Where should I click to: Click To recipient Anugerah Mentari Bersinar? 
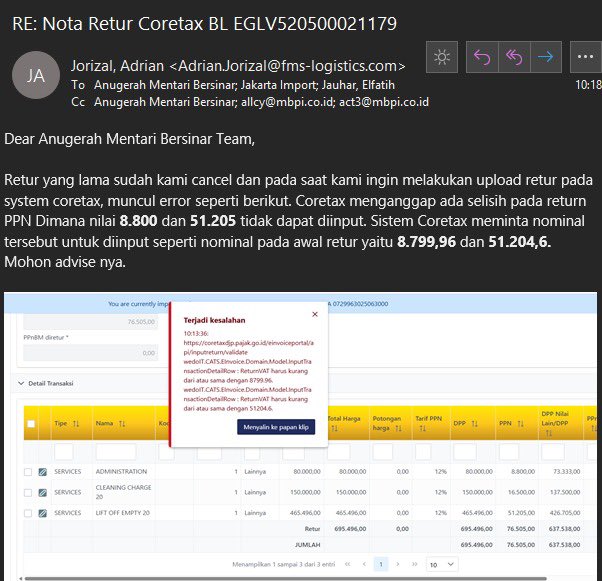[165, 85]
